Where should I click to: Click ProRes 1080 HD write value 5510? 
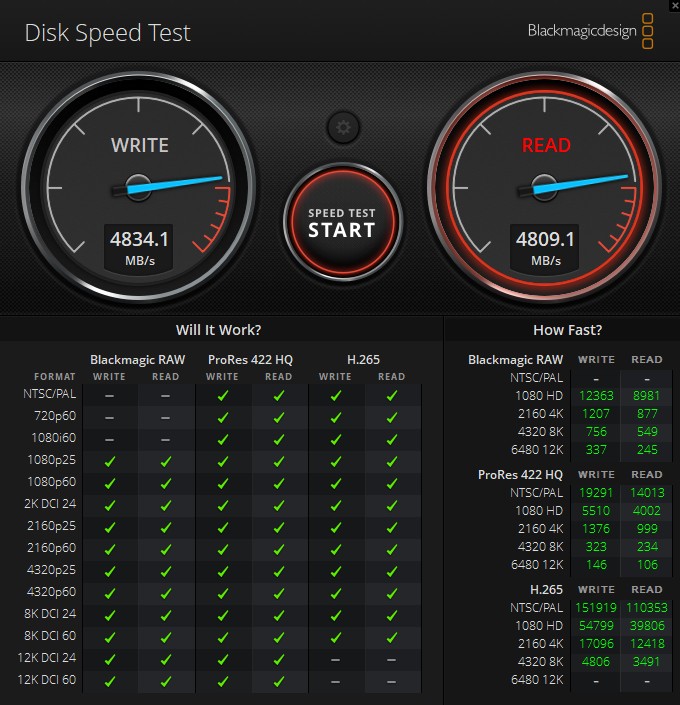point(596,511)
